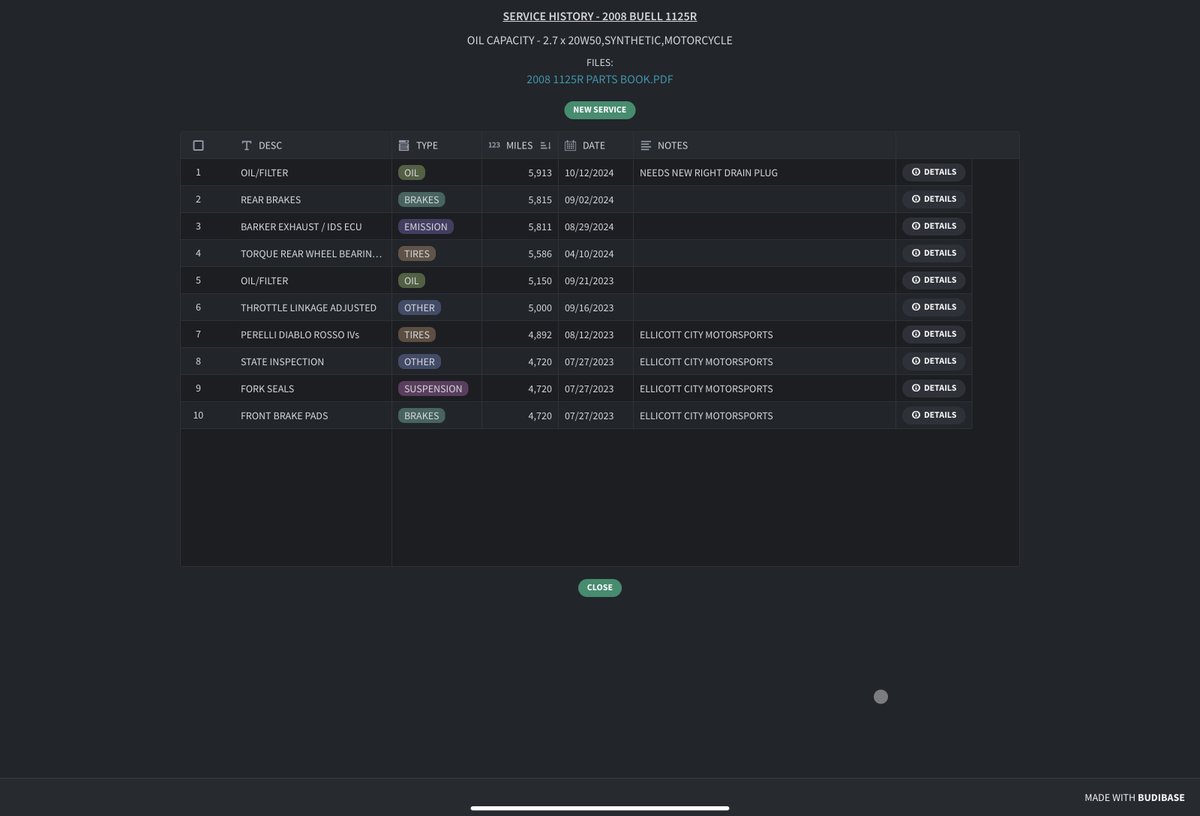
Task: Click the gray circular indicator on the right side
Action: point(879,695)
